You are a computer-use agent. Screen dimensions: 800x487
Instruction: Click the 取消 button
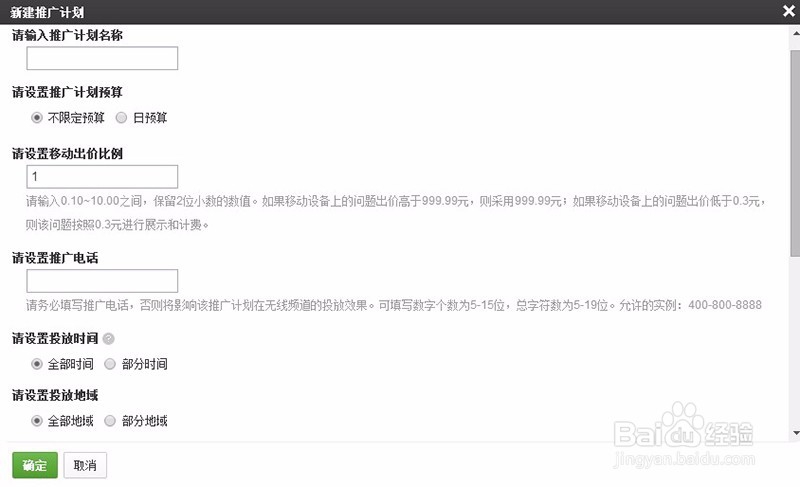(x=85, y=465)
